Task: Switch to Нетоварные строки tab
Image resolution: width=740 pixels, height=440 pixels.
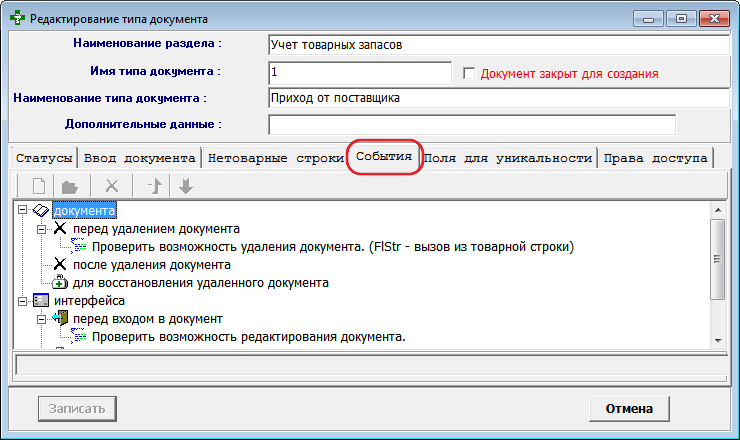Action: click(x=276, y=158)
